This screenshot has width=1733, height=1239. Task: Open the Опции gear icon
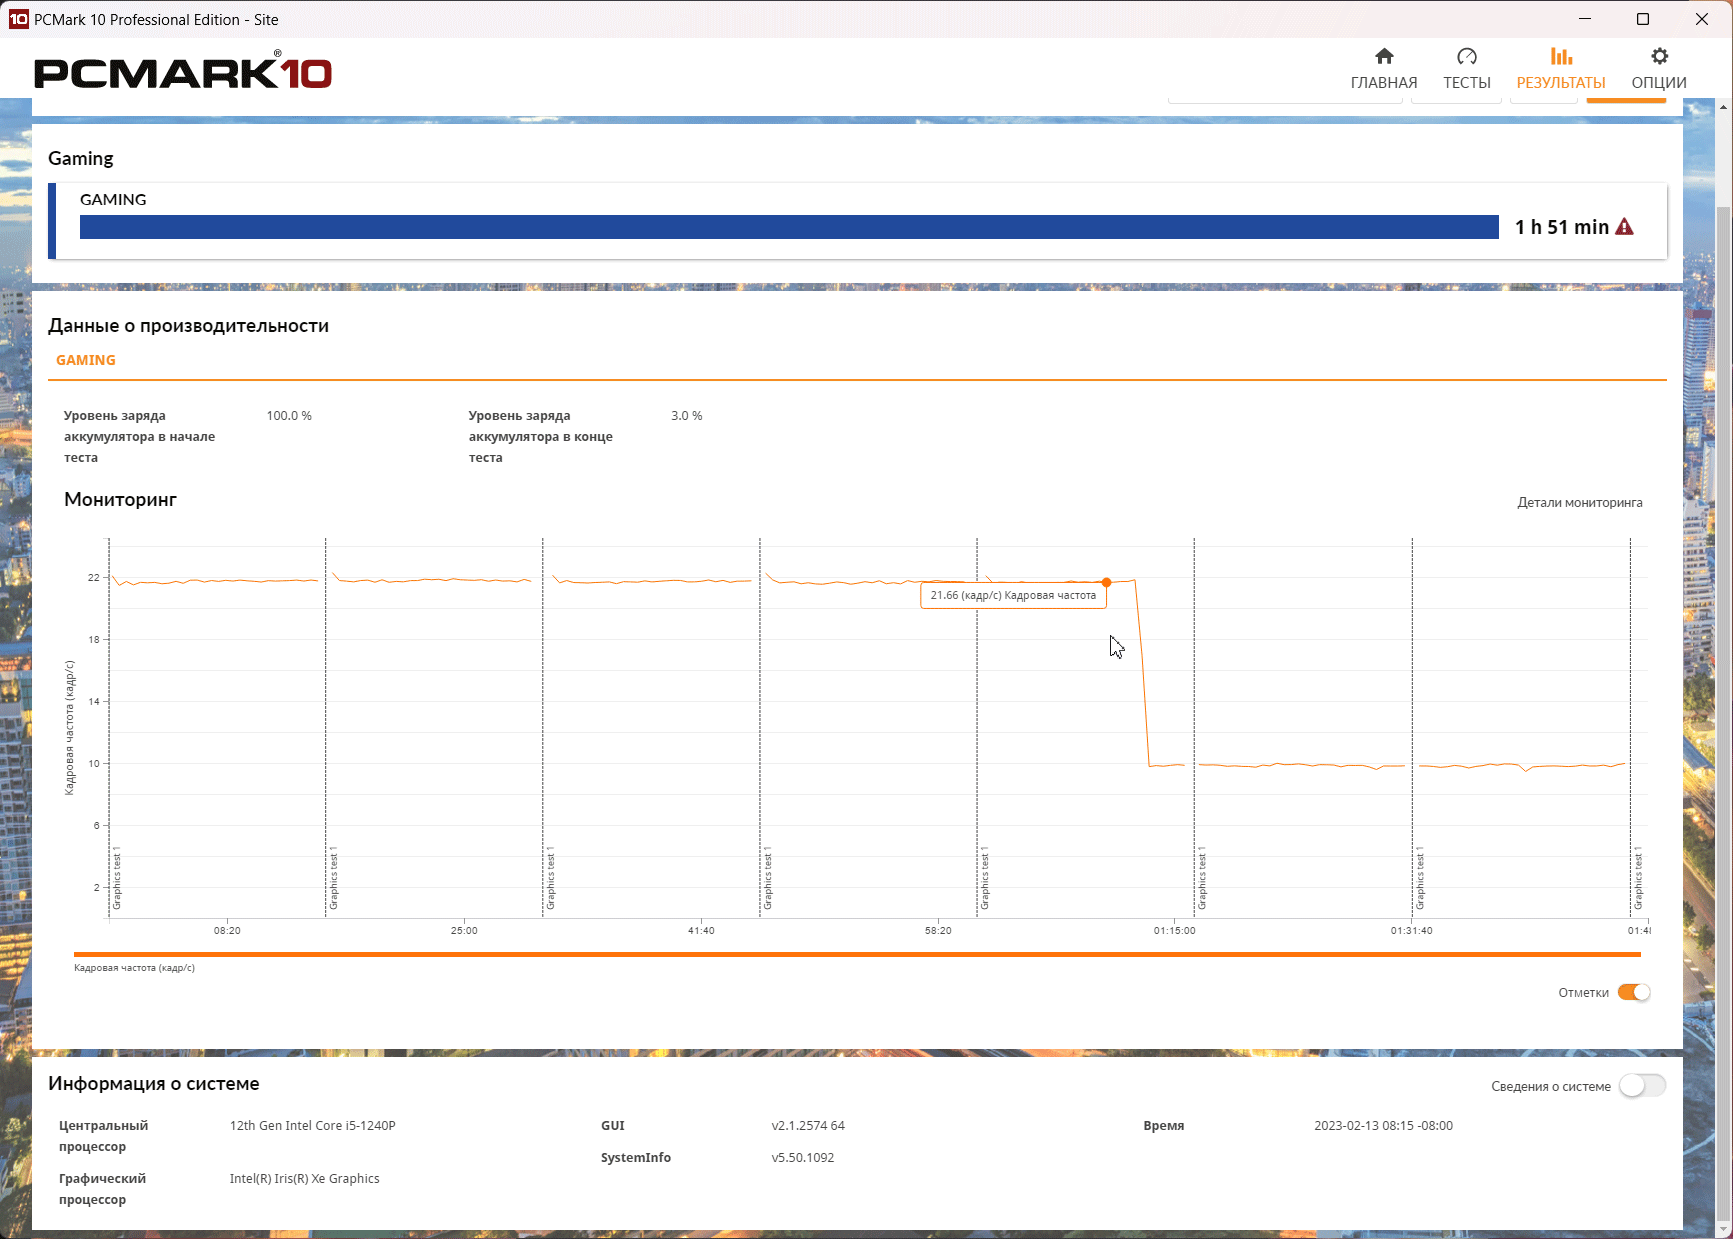coord(1660,56)
